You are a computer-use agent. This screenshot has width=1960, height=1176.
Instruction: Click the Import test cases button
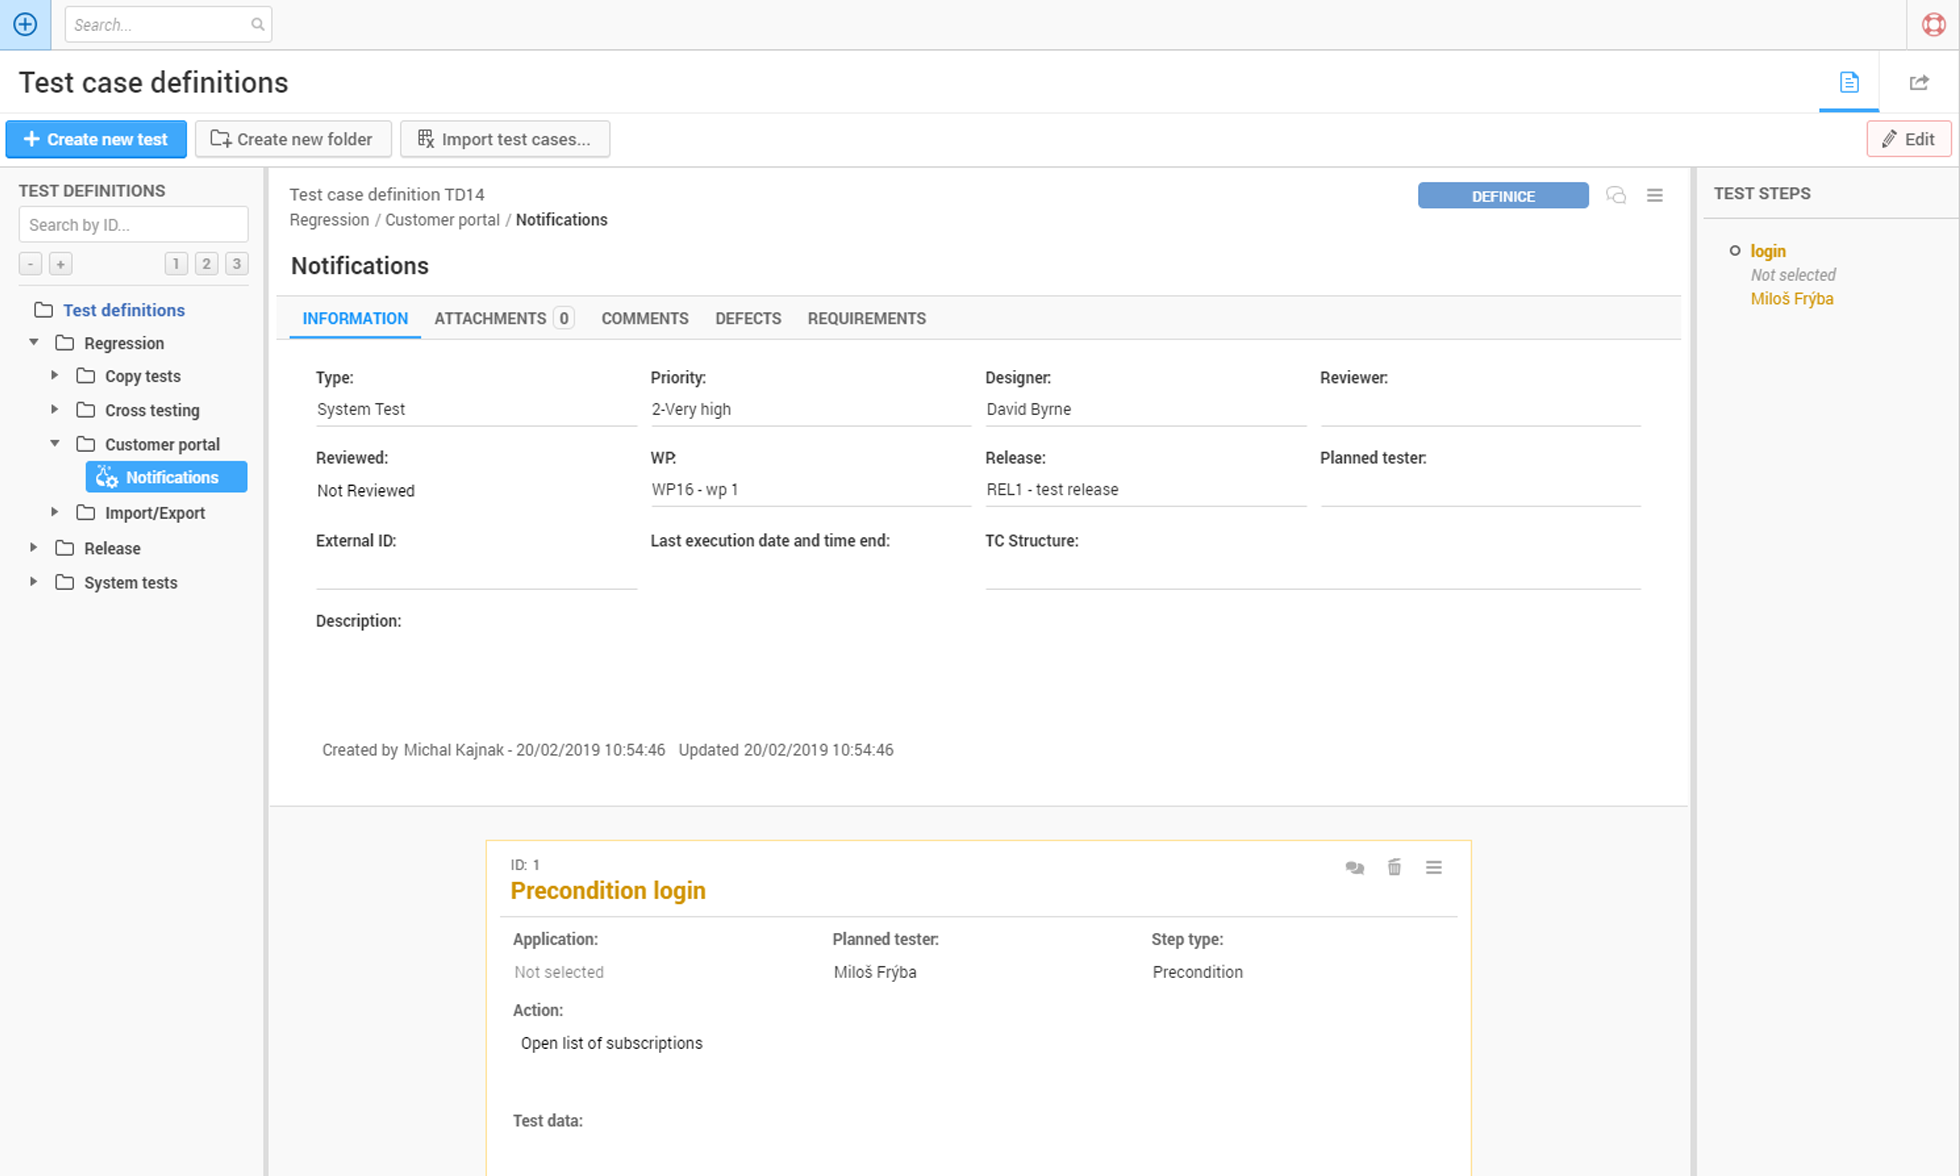(504, 139)
